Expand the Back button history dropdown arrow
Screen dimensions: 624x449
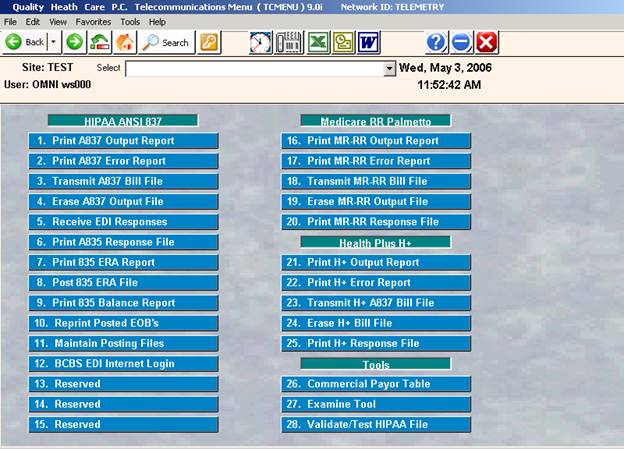(x=53, y=42)
